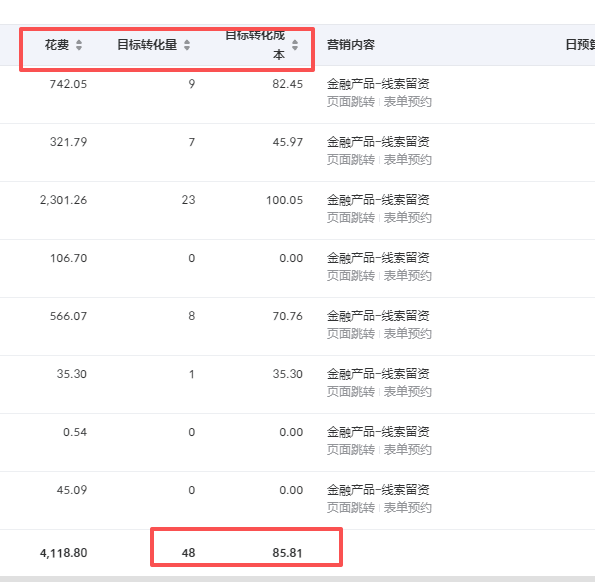Click 表单预约 in the 35.30 row
This screenshot has width=595, height=582.
pos(408,392)
